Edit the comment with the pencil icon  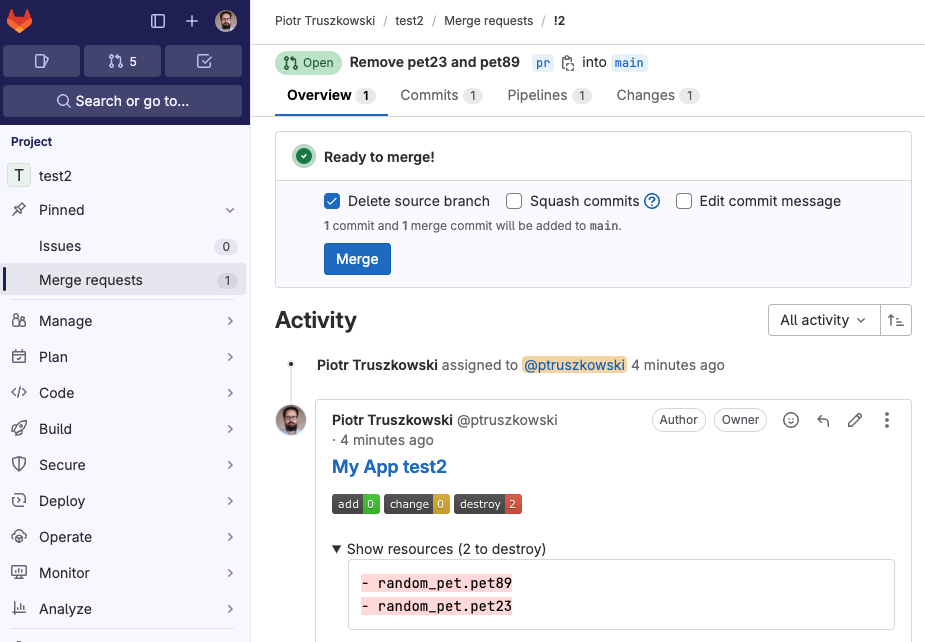click(855, 420)
